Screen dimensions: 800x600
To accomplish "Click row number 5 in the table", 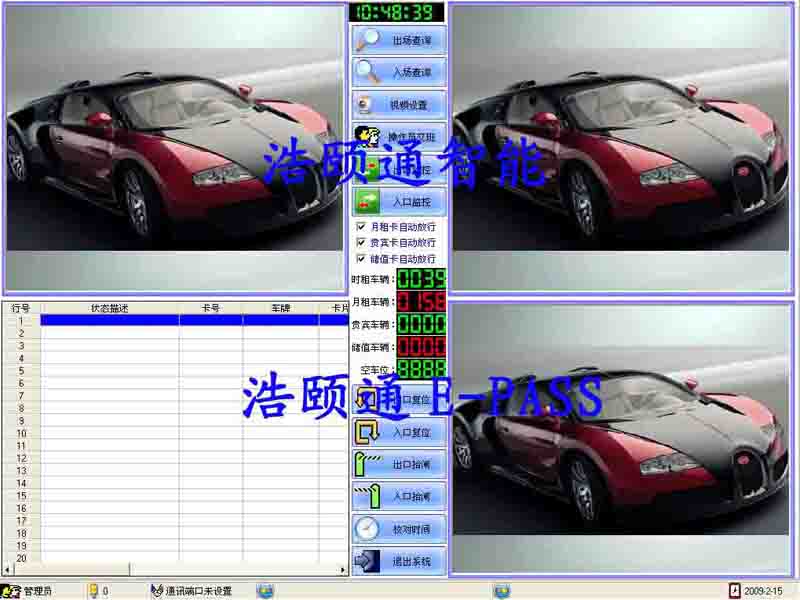I will click(x=21, y=371).
